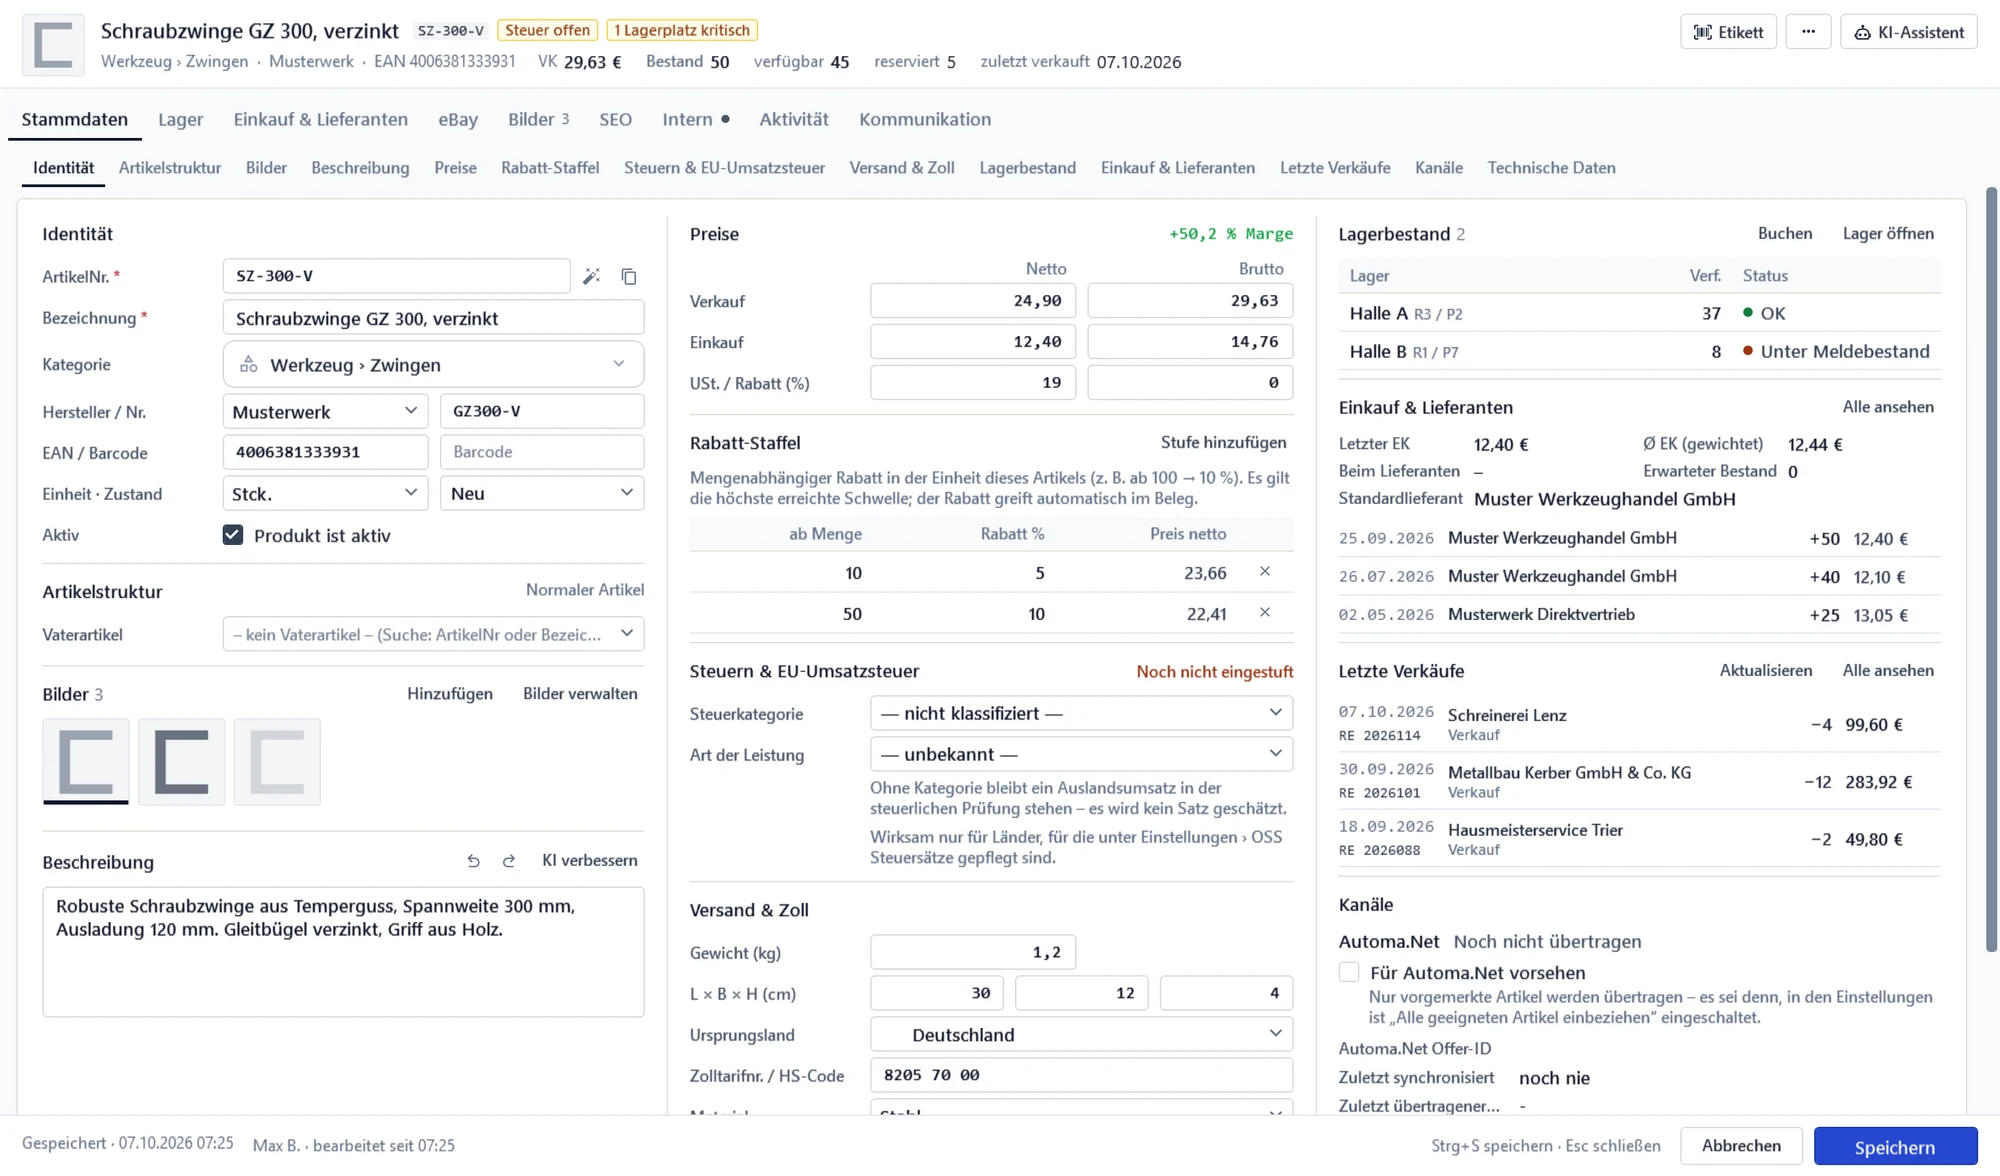This screenshot has height=1176, width=2000.
Task: Click Stufe hinzufügen in Rabatt-Staffel
Action: 1223,442
